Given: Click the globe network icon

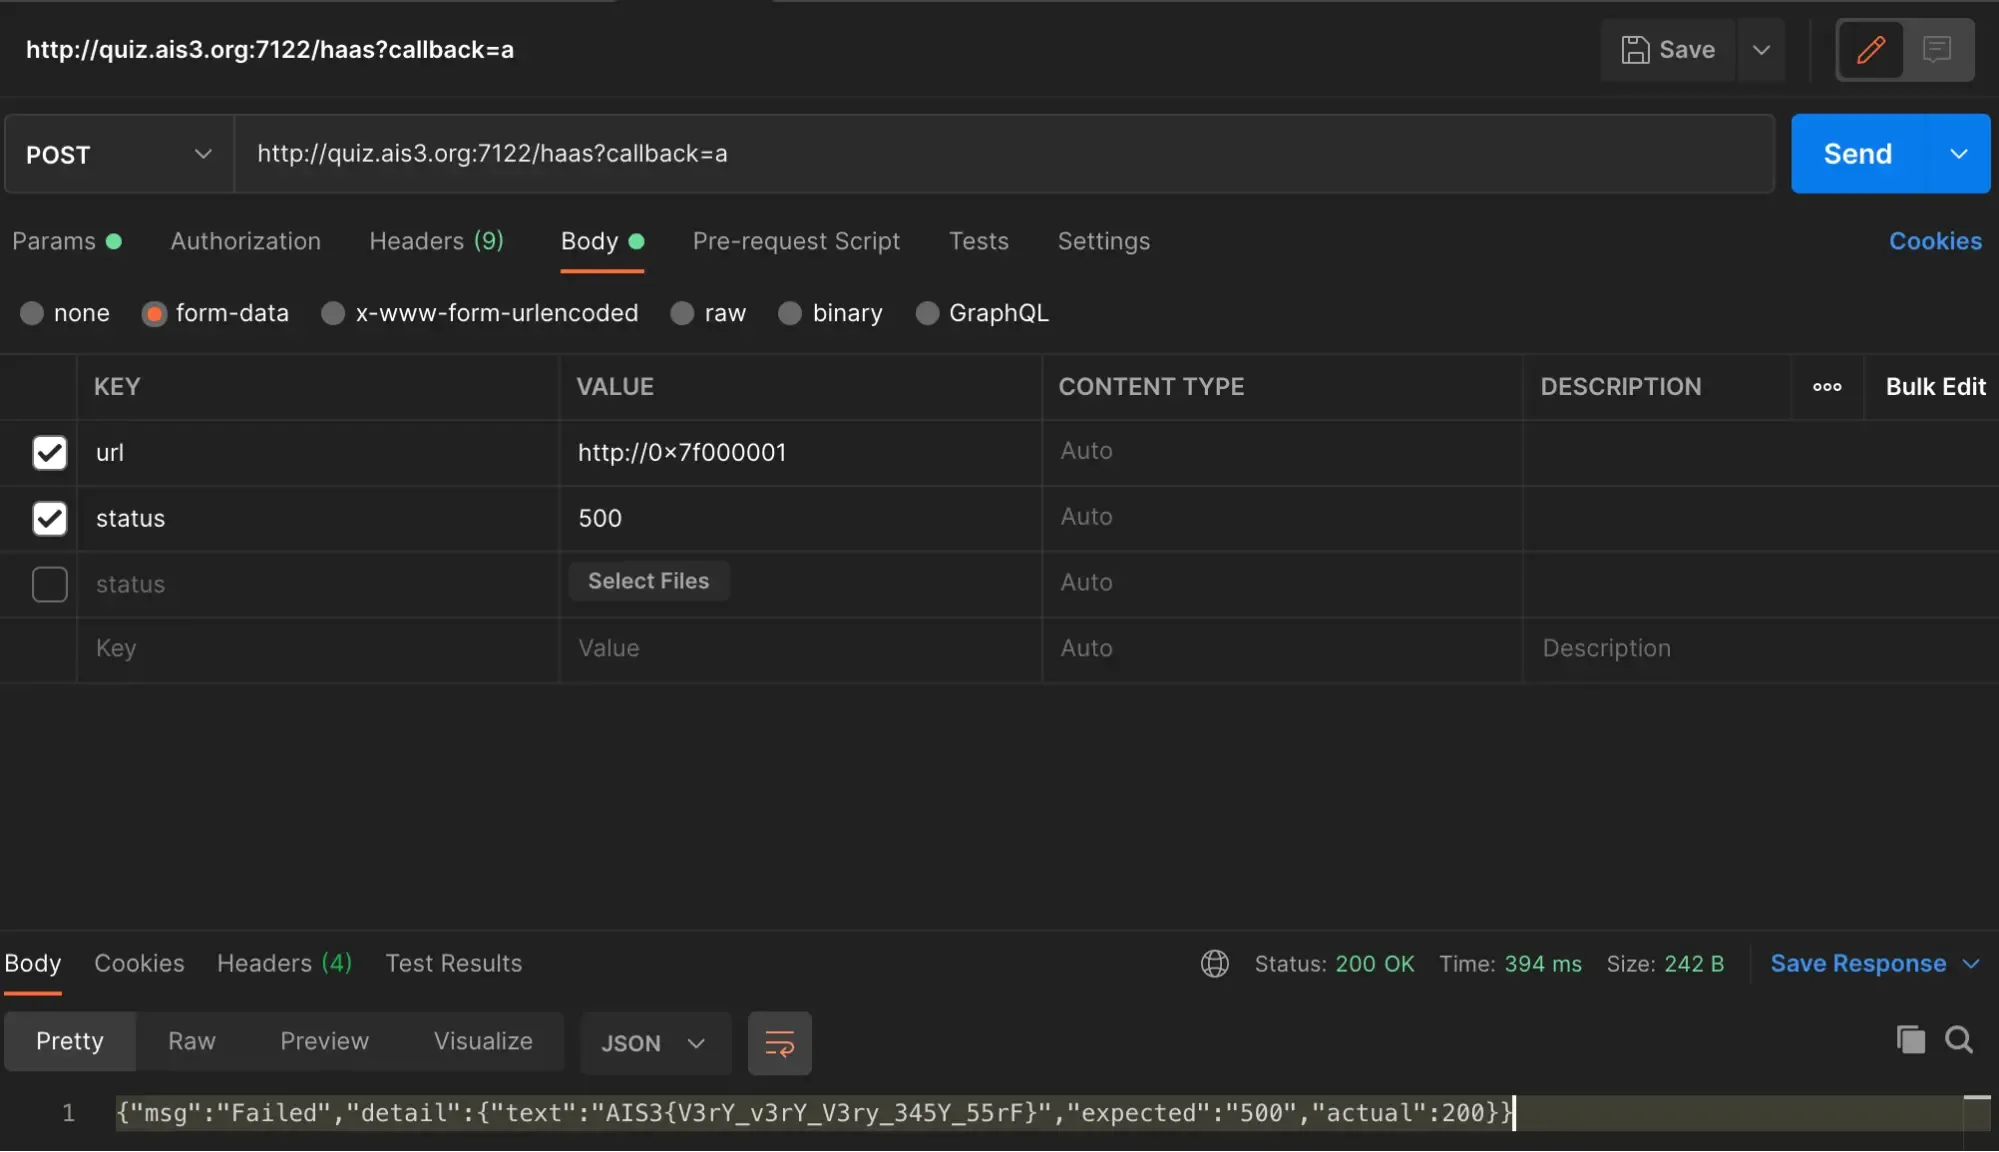Looking at the screenshot, I should pos(1214,964).
